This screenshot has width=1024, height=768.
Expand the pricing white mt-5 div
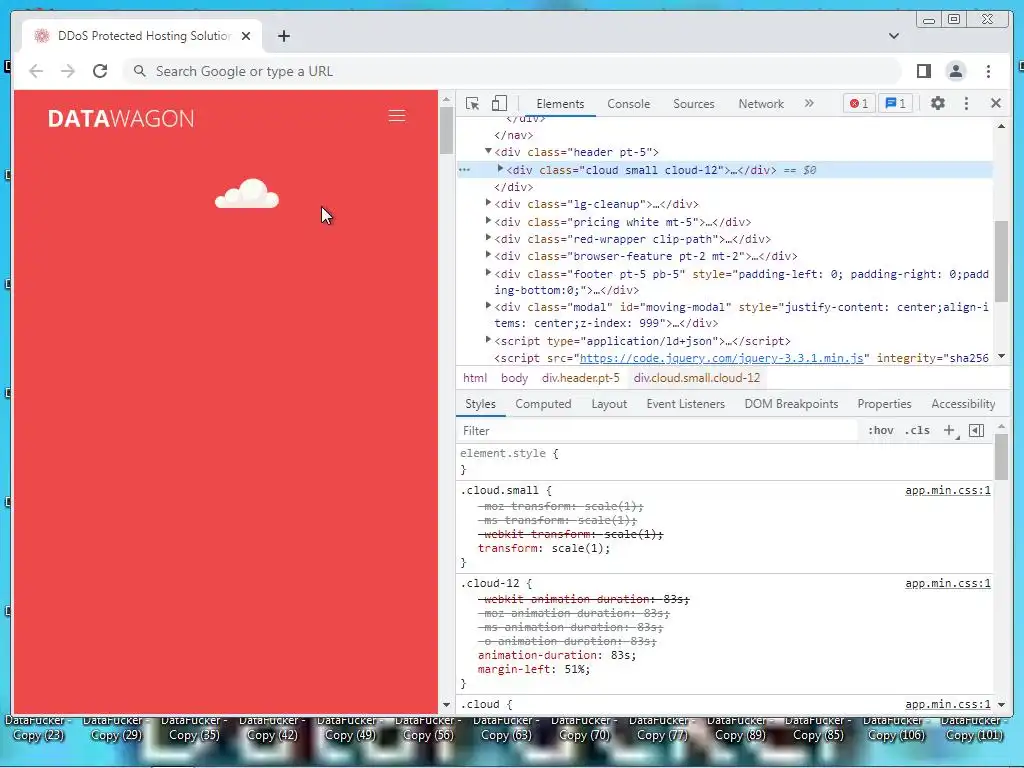click(488, 221)
